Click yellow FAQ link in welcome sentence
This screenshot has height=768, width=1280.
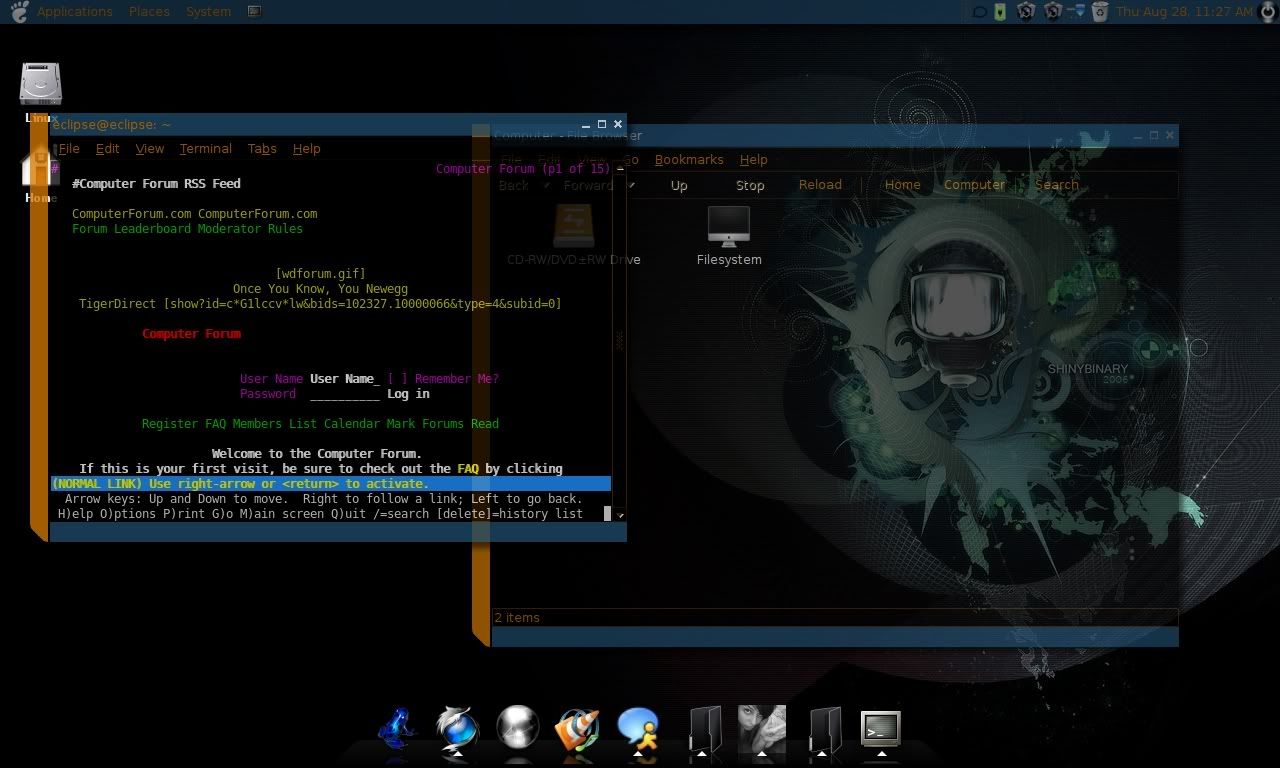click(468, 469)
